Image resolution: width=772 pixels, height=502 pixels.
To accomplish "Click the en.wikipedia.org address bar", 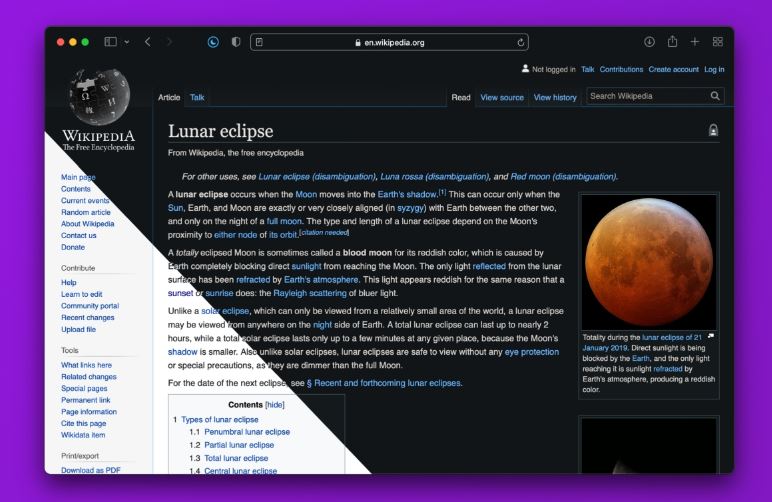I will point(389,42).
